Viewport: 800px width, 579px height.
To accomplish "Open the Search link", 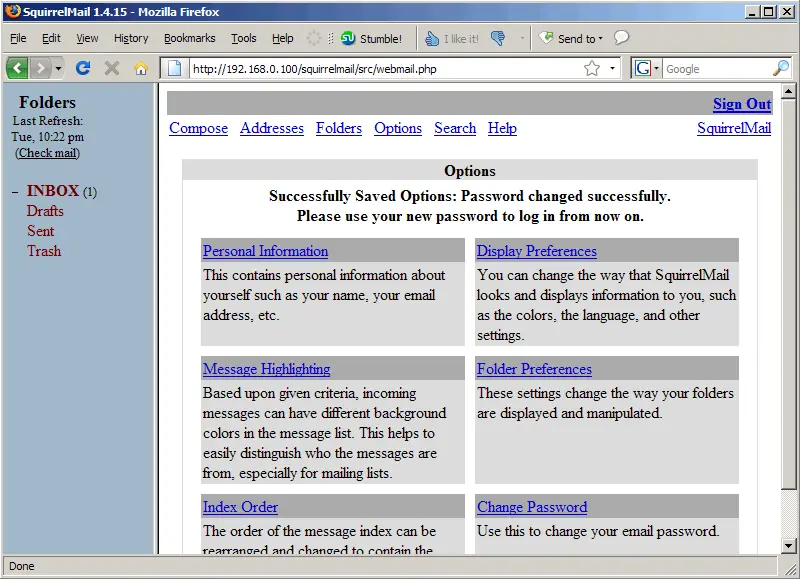I will [455, 128].
